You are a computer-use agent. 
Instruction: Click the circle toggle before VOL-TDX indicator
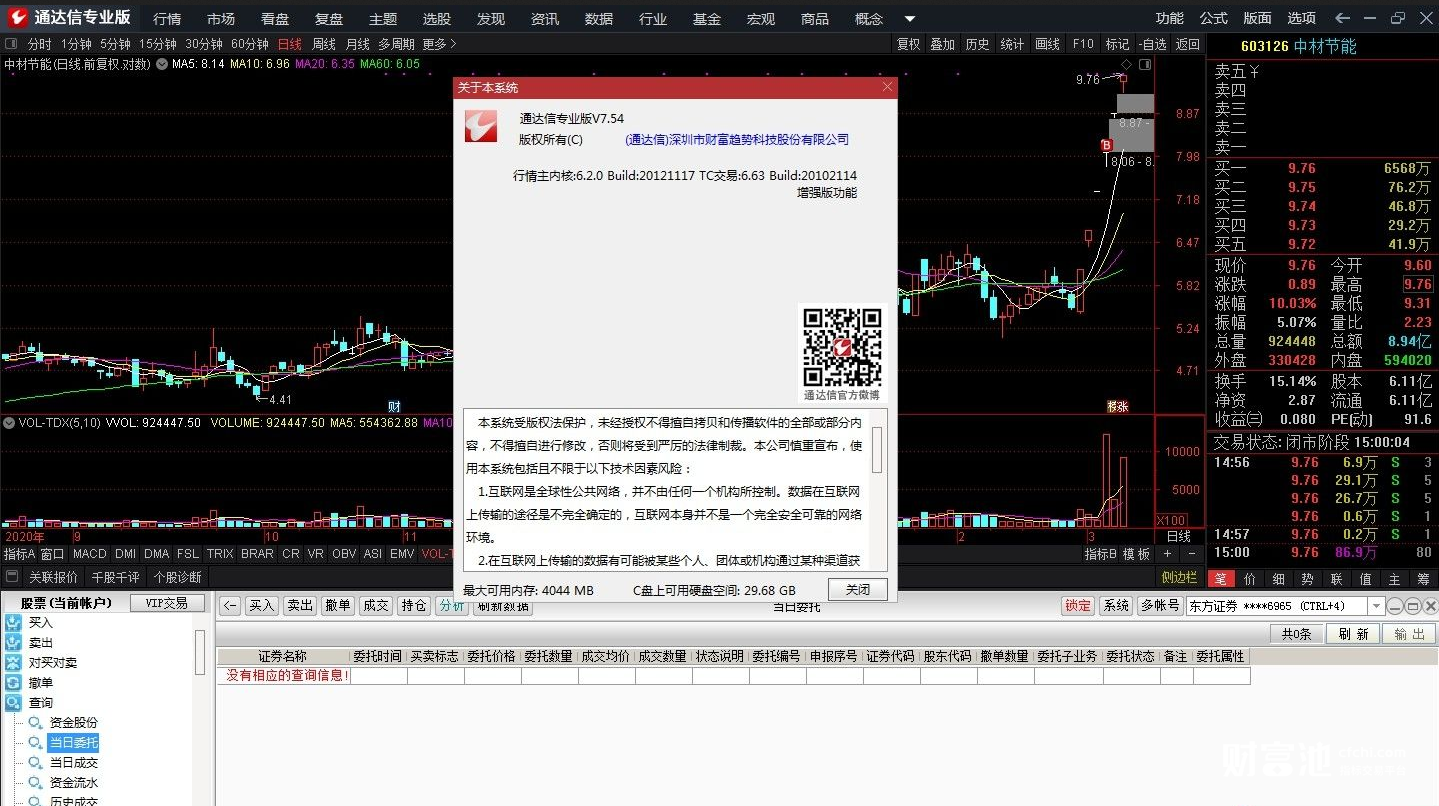coord(9,423)
